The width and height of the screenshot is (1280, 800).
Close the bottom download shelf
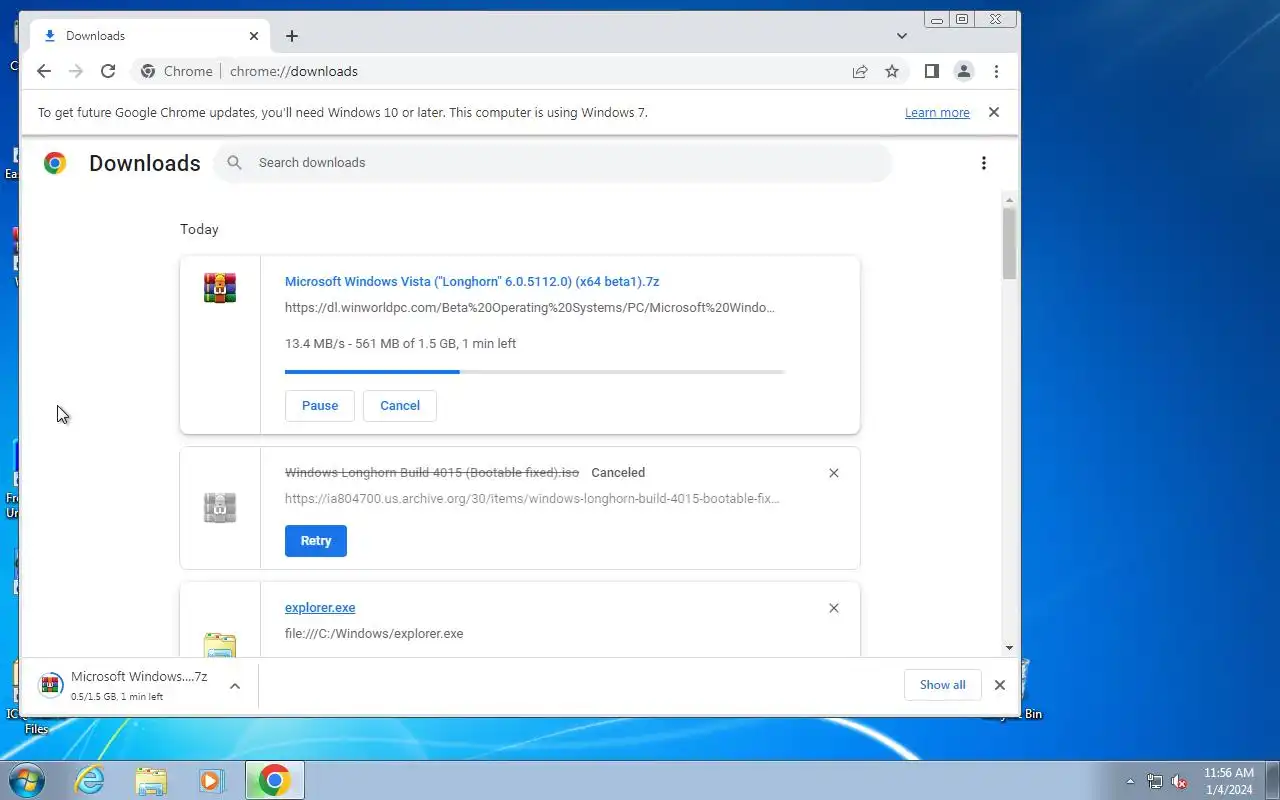(x=999, y=685)
